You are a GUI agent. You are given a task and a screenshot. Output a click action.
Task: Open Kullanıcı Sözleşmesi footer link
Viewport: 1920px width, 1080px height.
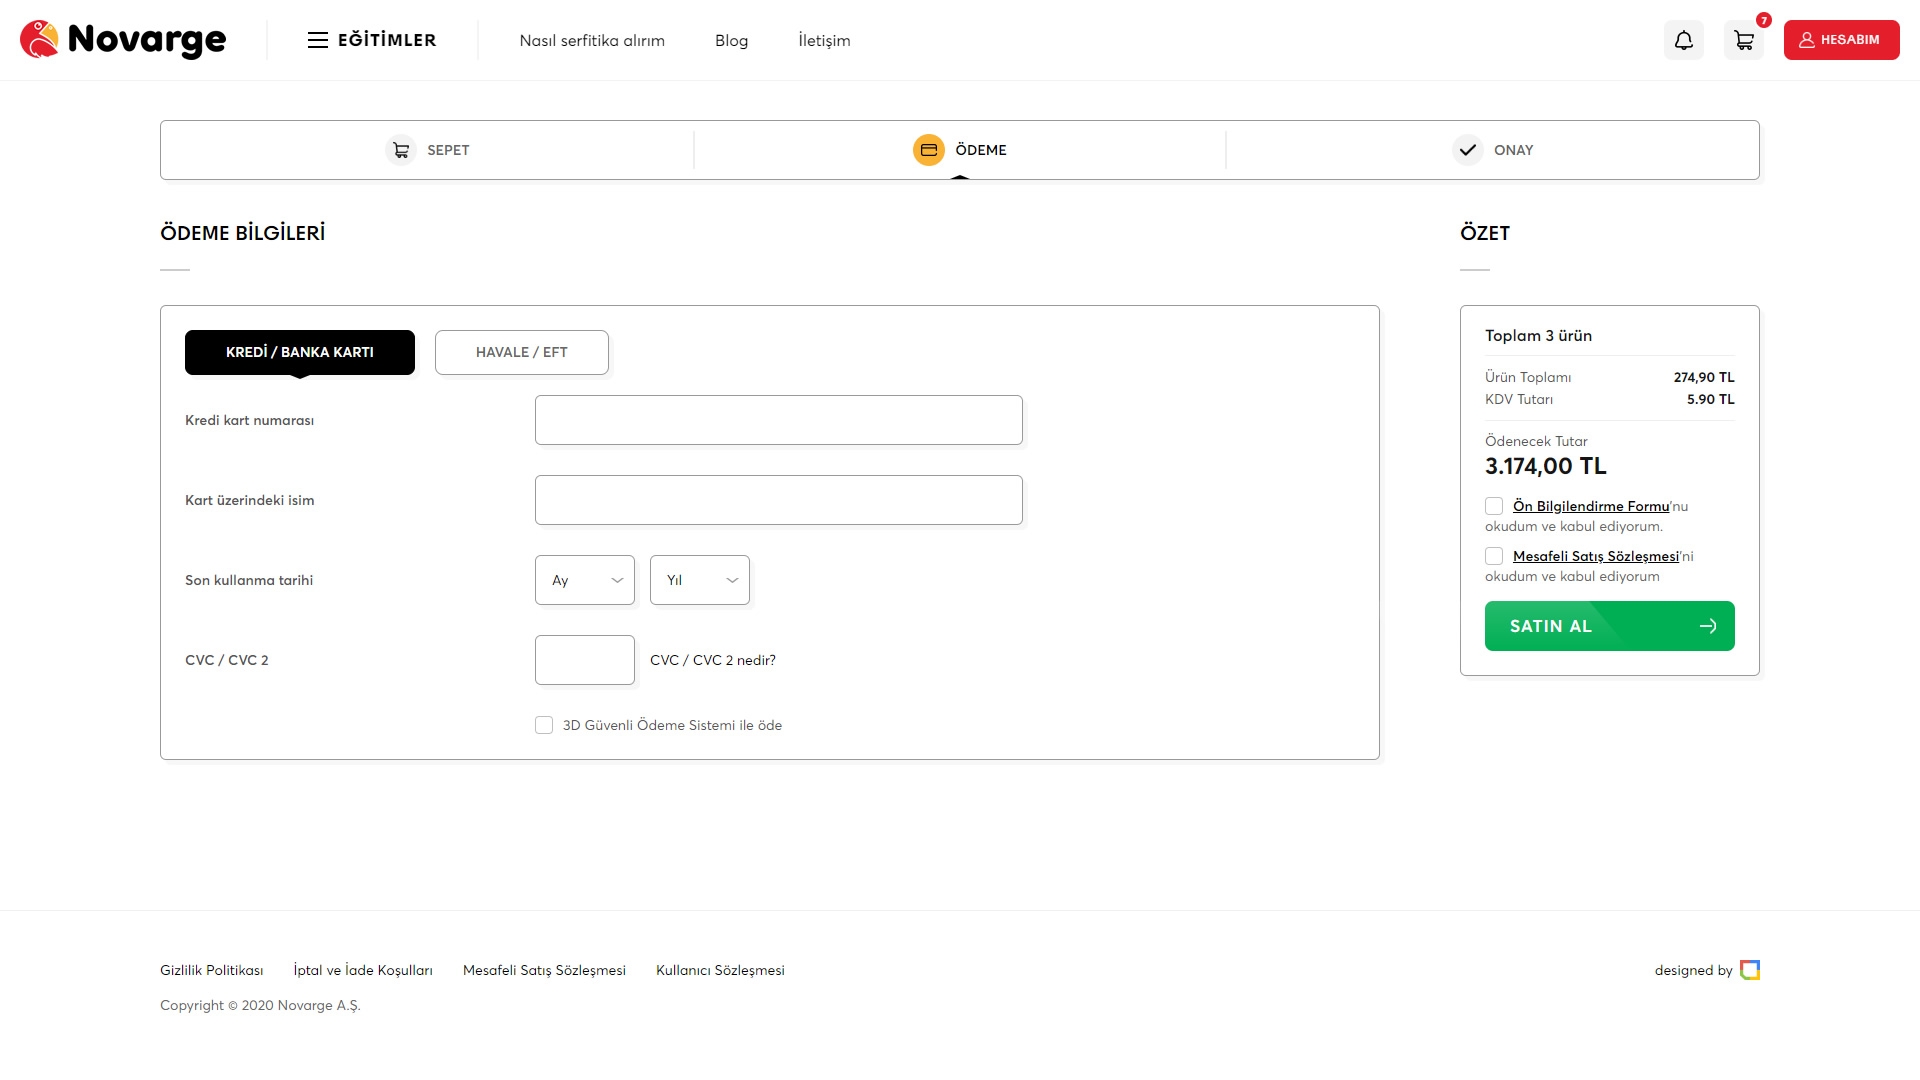pyautogui.click(x=720, y=970)
